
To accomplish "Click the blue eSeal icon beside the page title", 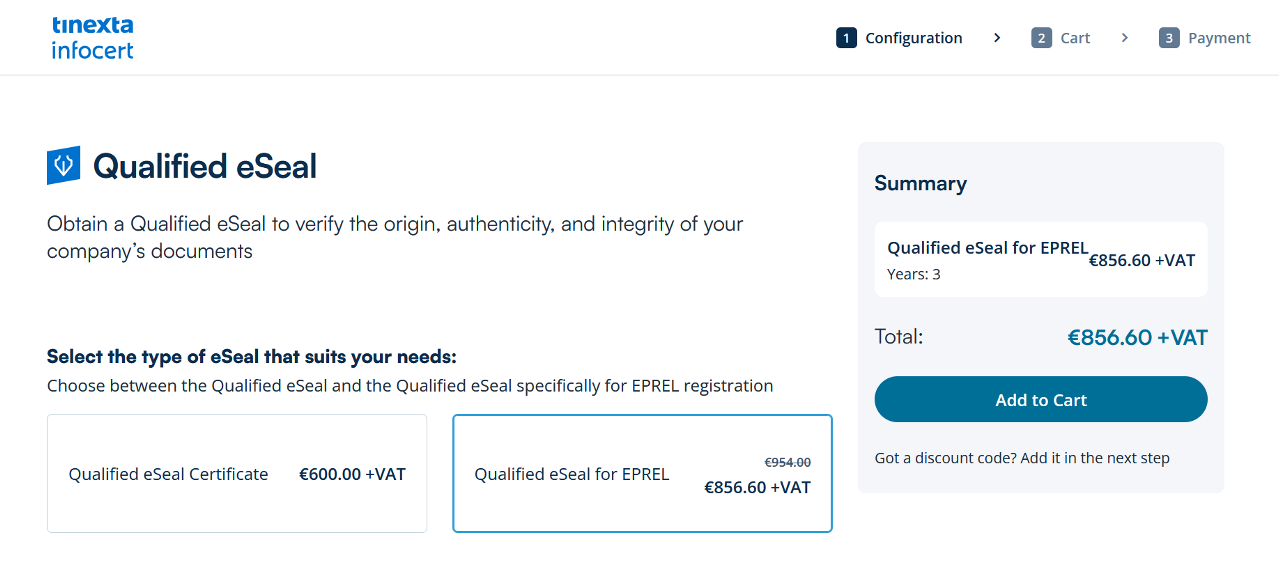I will 63,166.
